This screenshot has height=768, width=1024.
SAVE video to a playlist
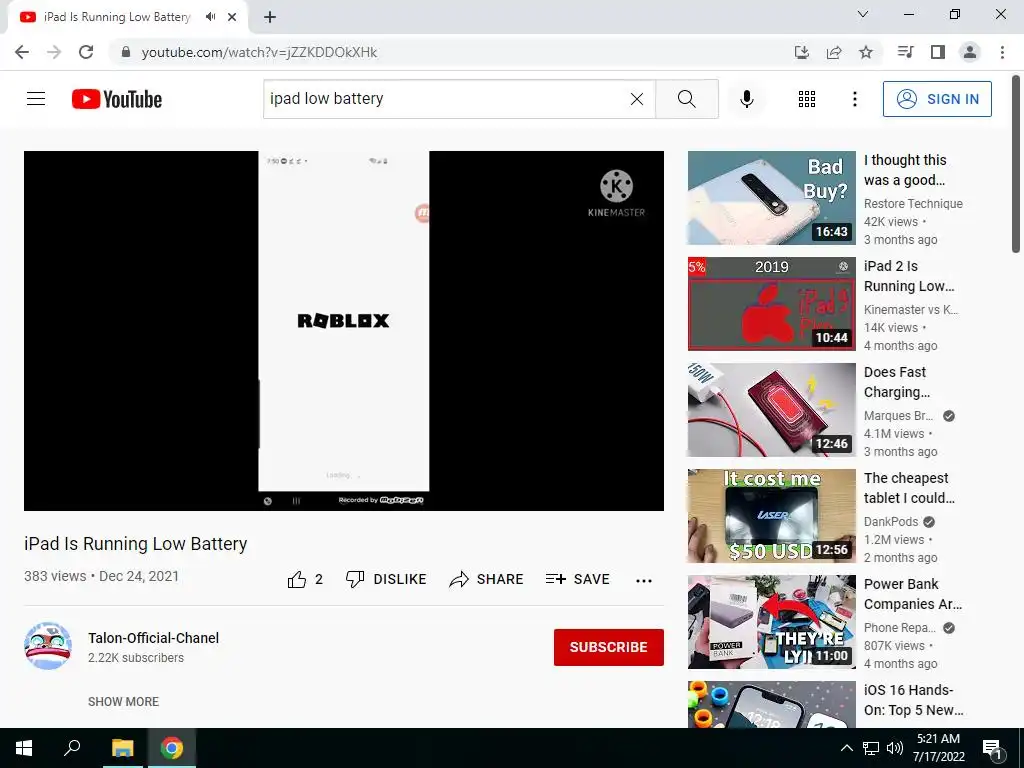[x=577, y=579]
